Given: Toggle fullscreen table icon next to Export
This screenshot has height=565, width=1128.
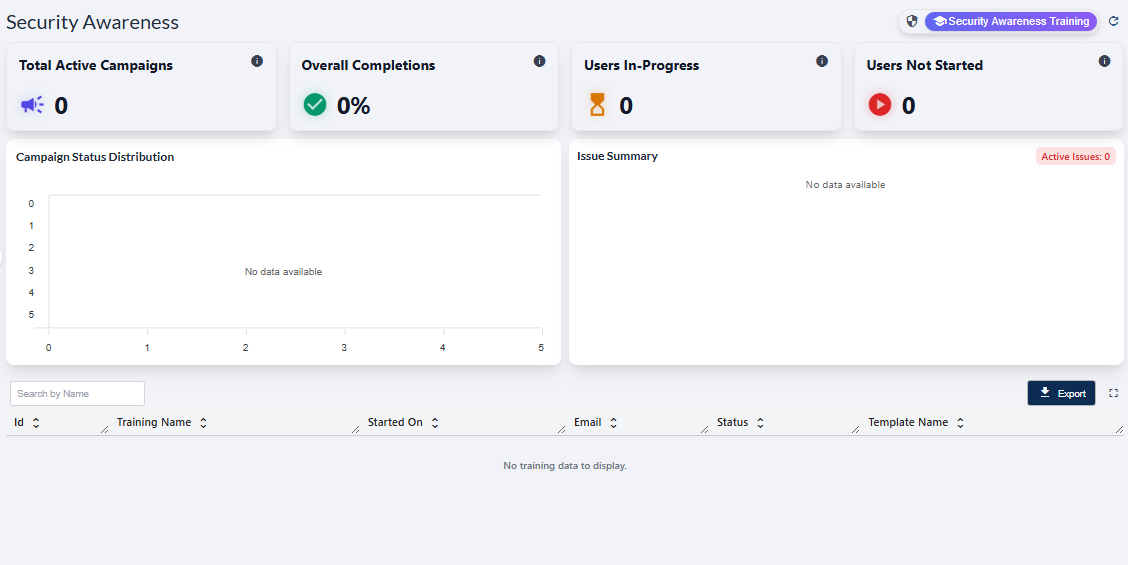Looking at the screenshot, I should 1113,393.
